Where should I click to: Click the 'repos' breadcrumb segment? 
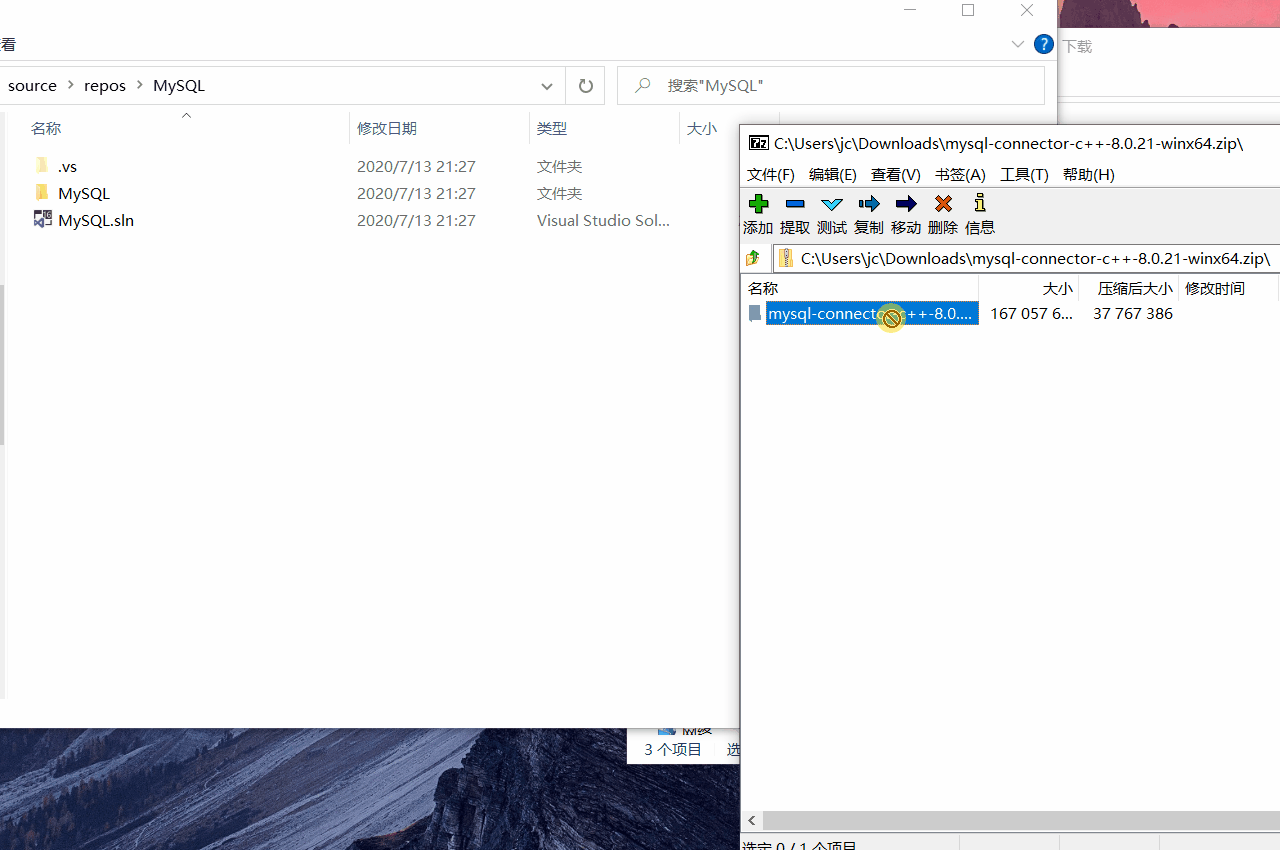point(105,86)
